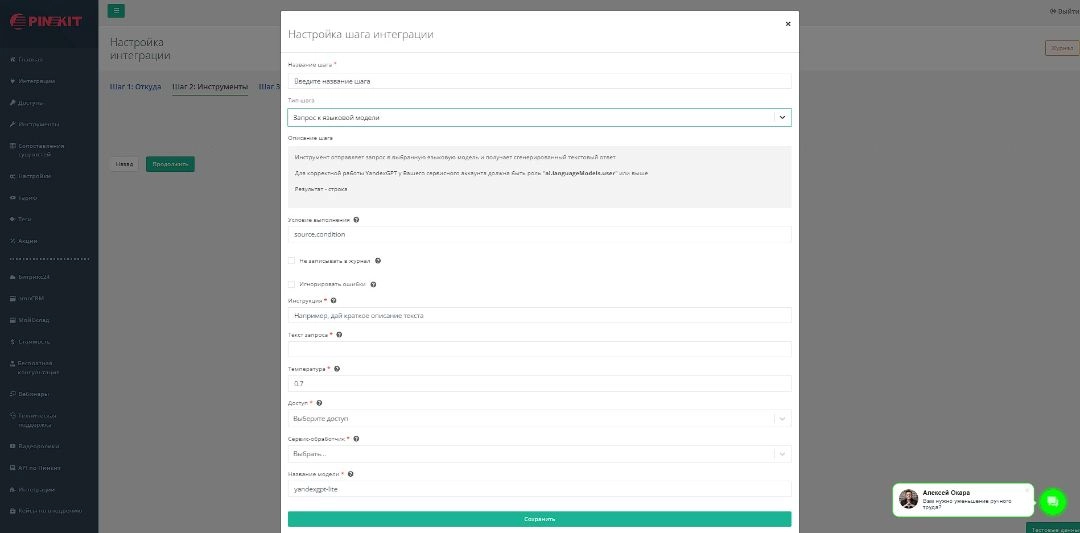The image size is (1080, 533).
Task: Open the 'Сервис-обработчик' dropdown
Action: click(x=539, y=453)
